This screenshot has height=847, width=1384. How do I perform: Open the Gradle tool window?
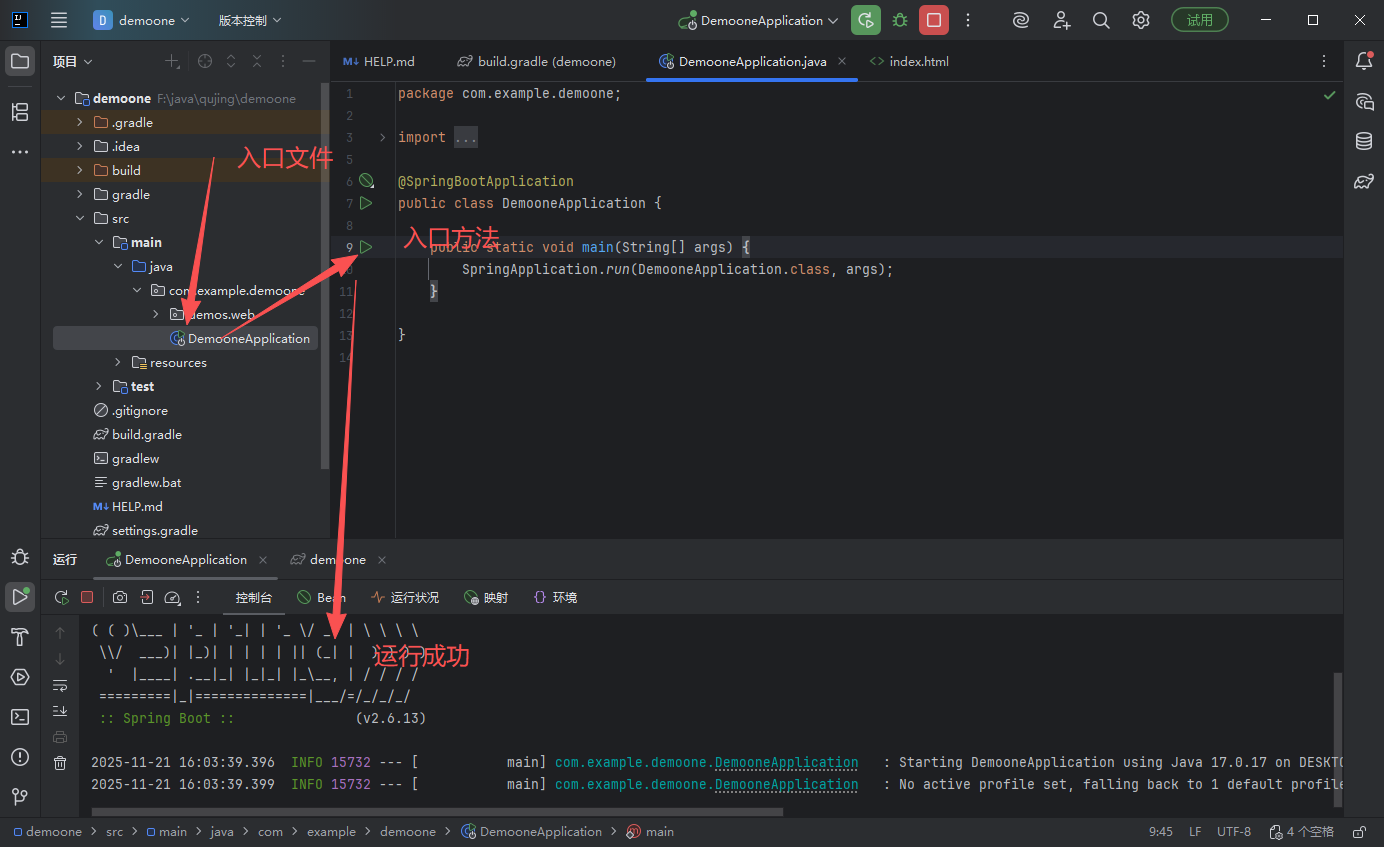[1364, 181]
